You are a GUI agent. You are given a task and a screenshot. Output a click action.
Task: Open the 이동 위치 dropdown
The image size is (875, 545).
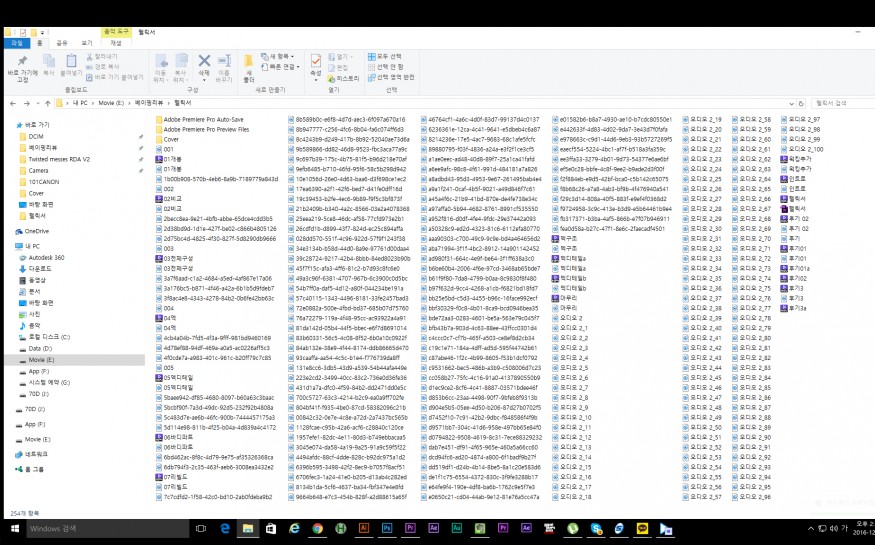161,66
